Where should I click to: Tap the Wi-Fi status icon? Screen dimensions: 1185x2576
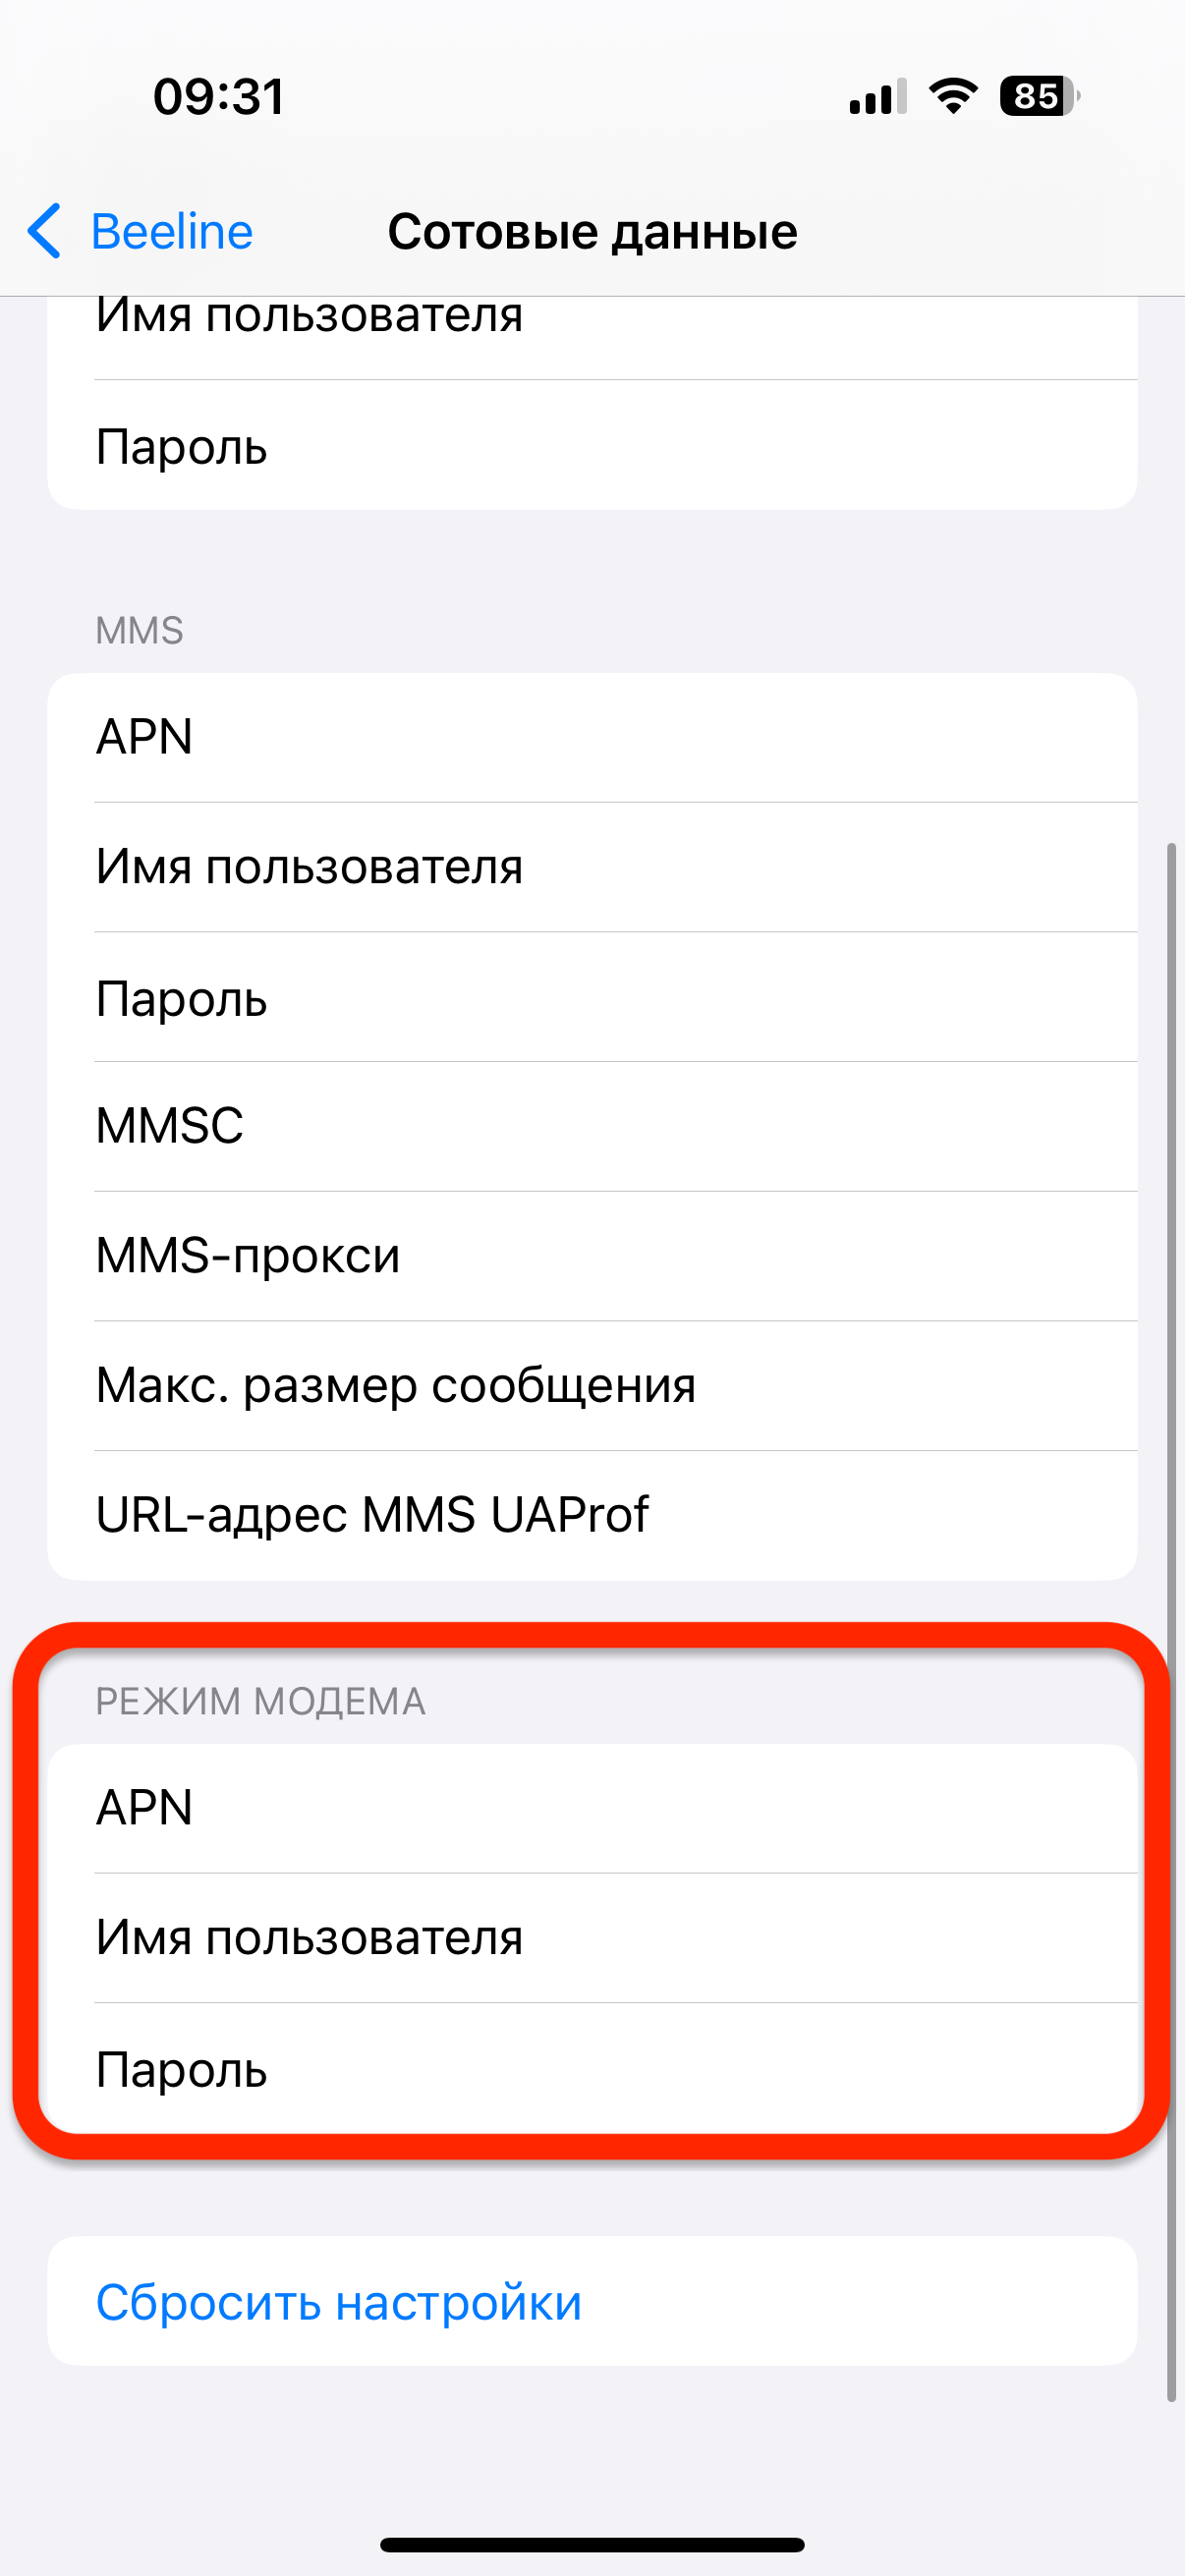pos(953,96)
